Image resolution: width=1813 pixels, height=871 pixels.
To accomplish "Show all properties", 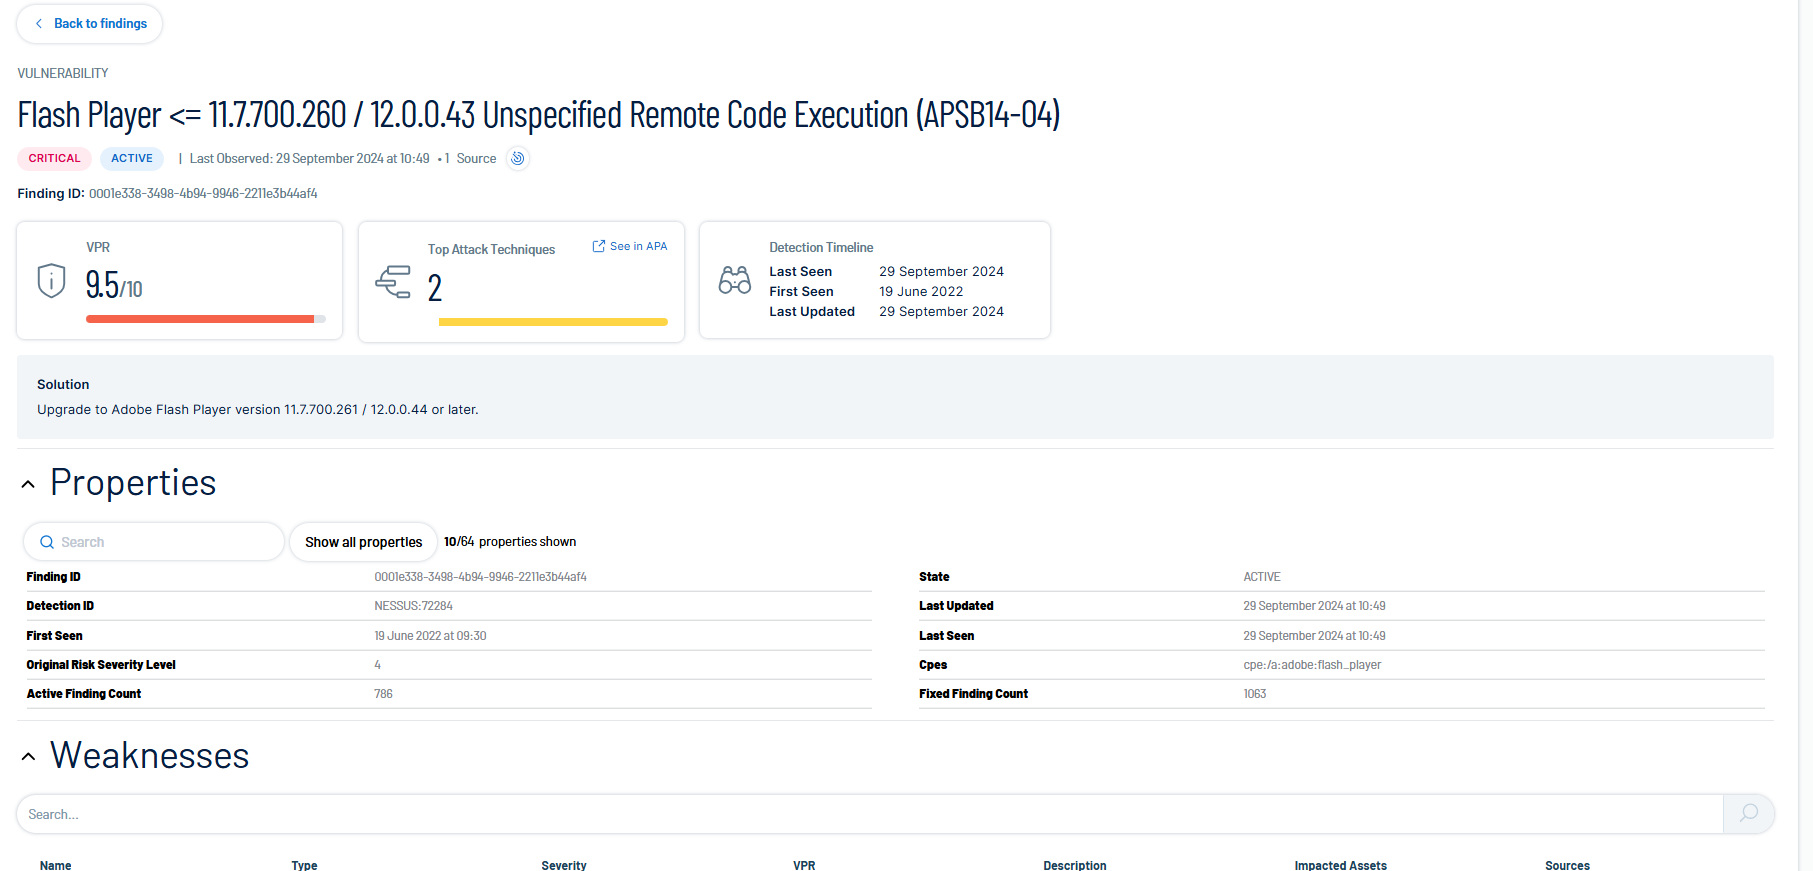I will (x=363, y=542).
